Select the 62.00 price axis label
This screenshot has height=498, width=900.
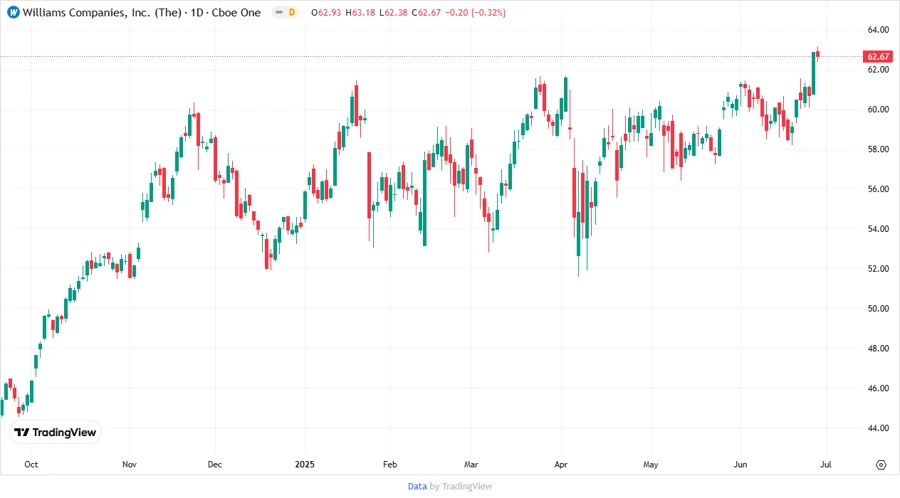click(878, 69)
